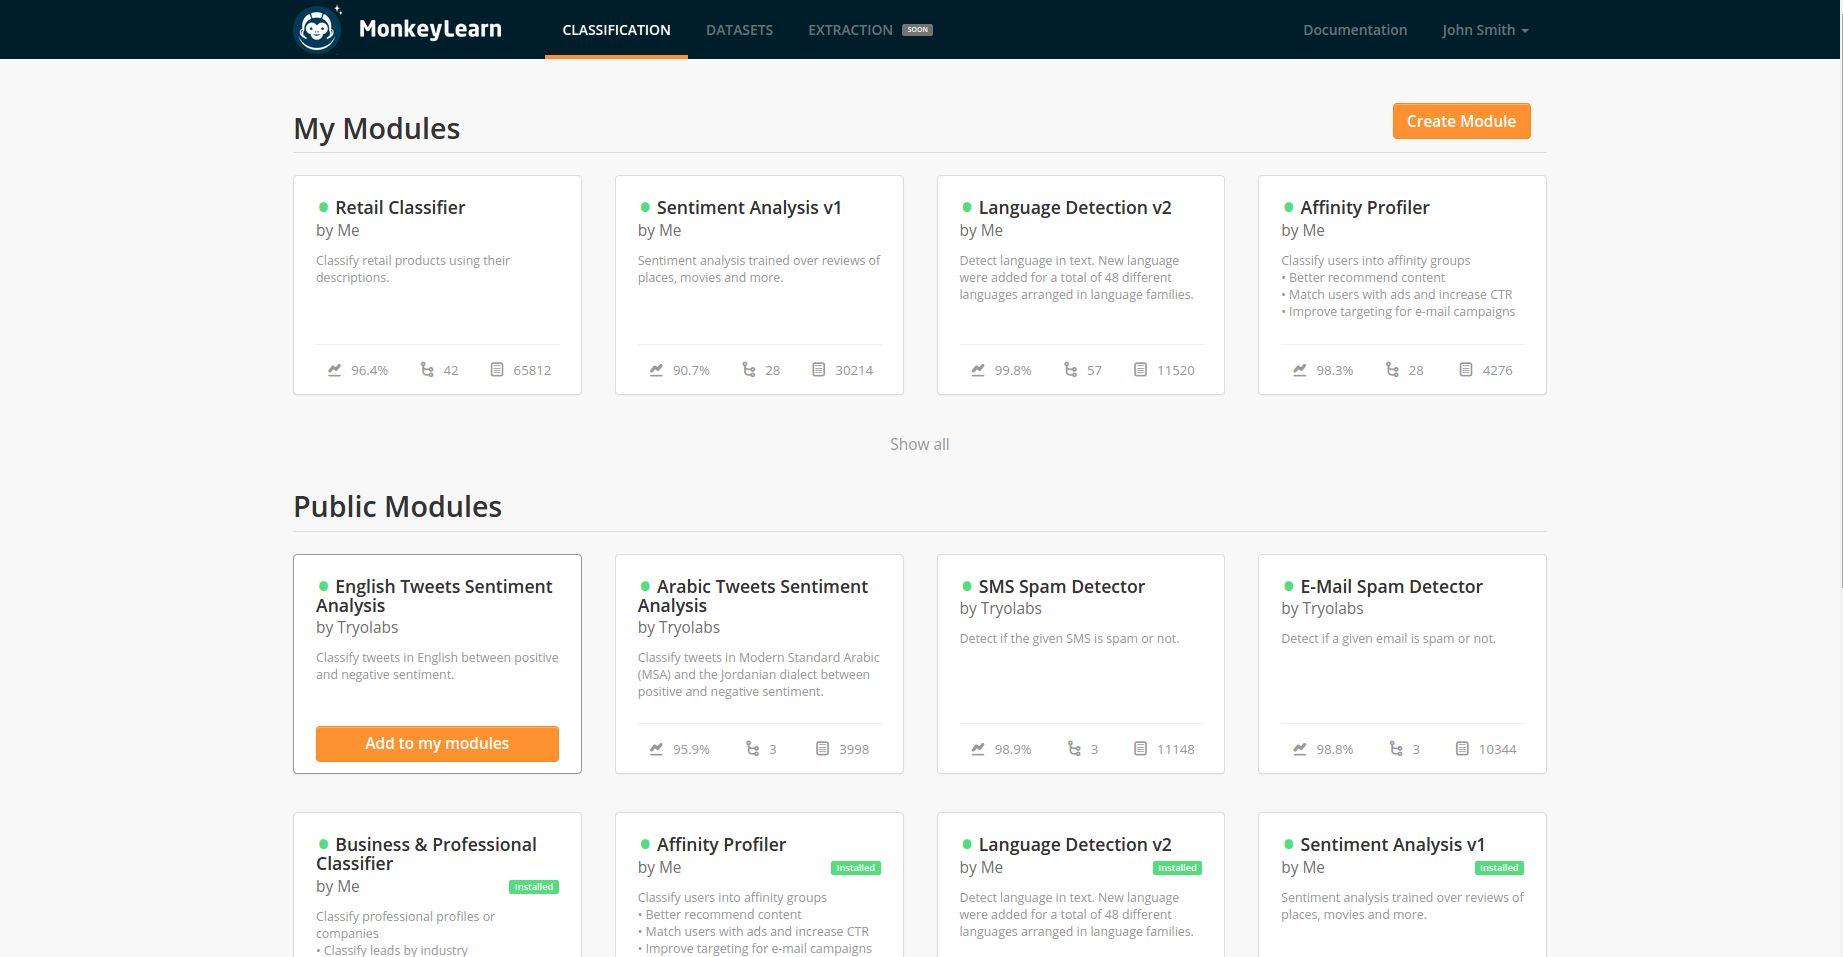Click samples icon beside 4276 on Affinity Profiler
Image resolution: width=1843 pixels, height=957 pixels.
point(1466,370)
